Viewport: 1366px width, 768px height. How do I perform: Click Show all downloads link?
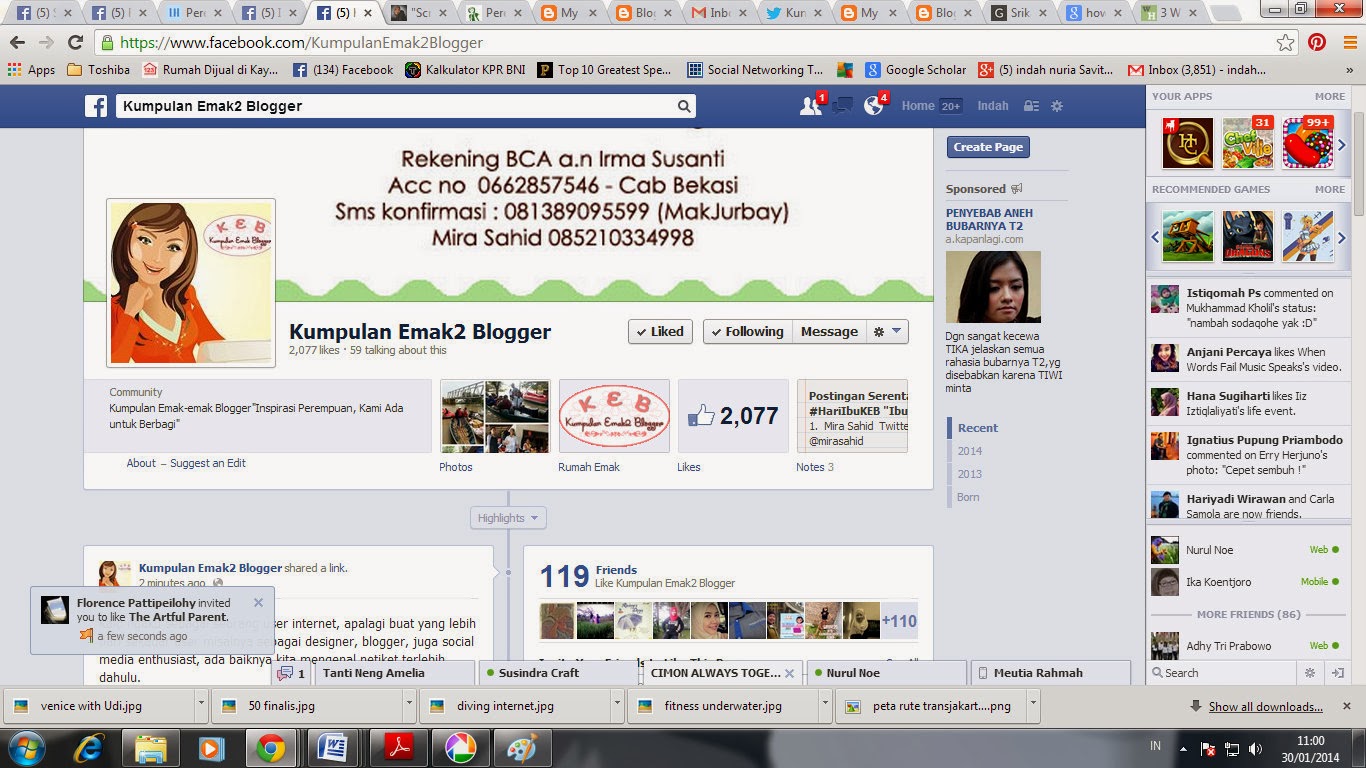pyautogui.click(x=1265, y=706)
